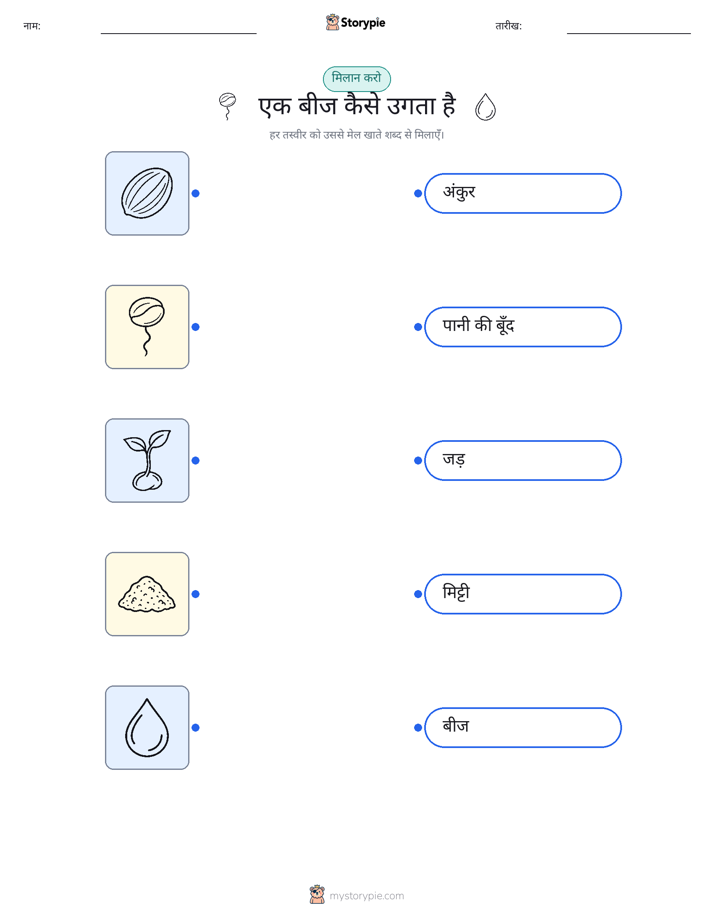Click the connector dot beside the seed picture

tap(196, 193)
